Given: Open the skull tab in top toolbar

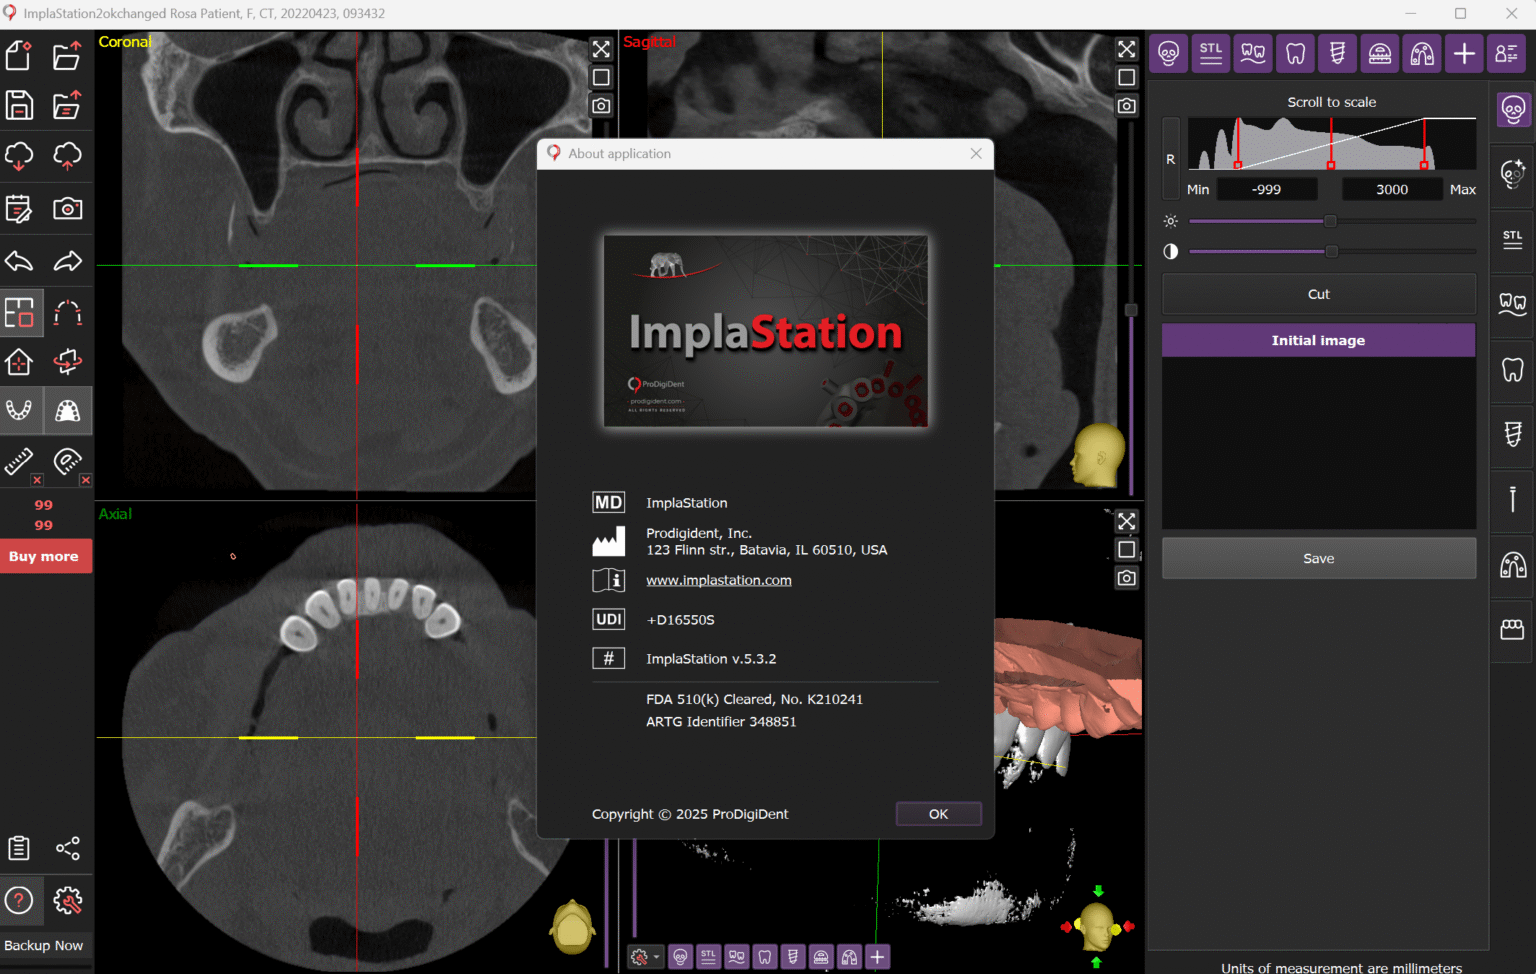Looking at the screenshot, I should (1168, 53).
